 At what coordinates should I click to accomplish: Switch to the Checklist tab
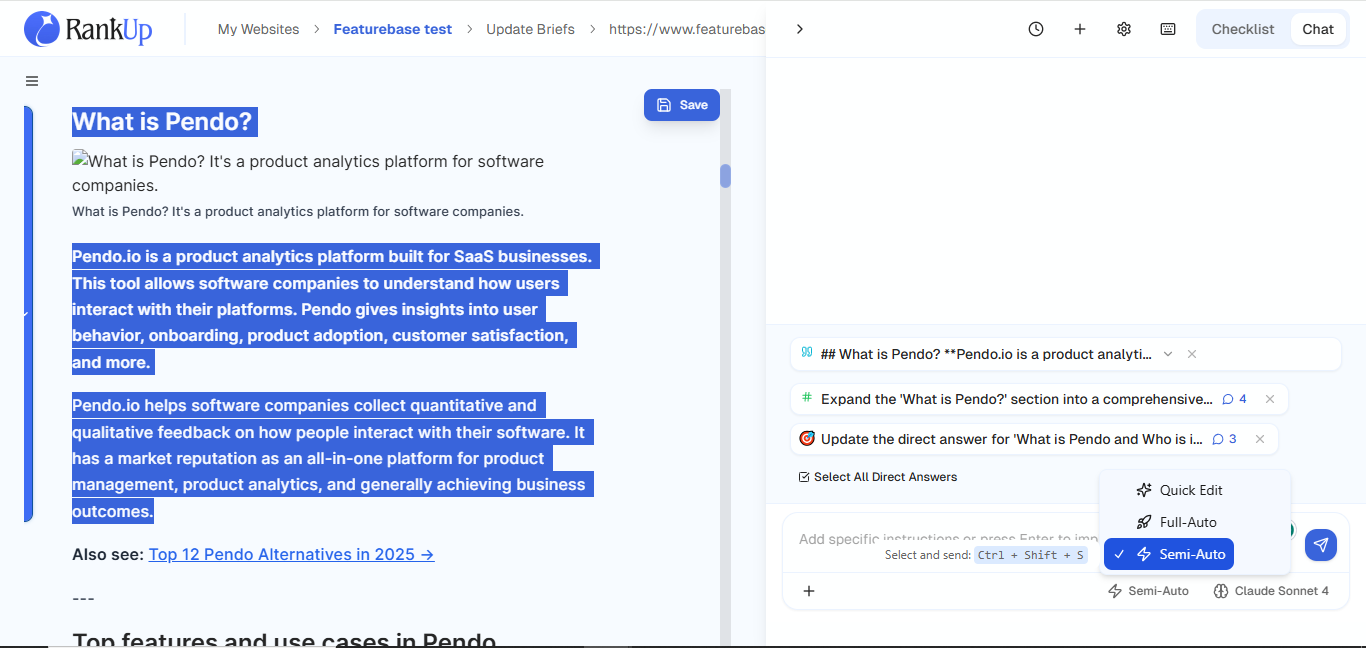(1243, 29)
